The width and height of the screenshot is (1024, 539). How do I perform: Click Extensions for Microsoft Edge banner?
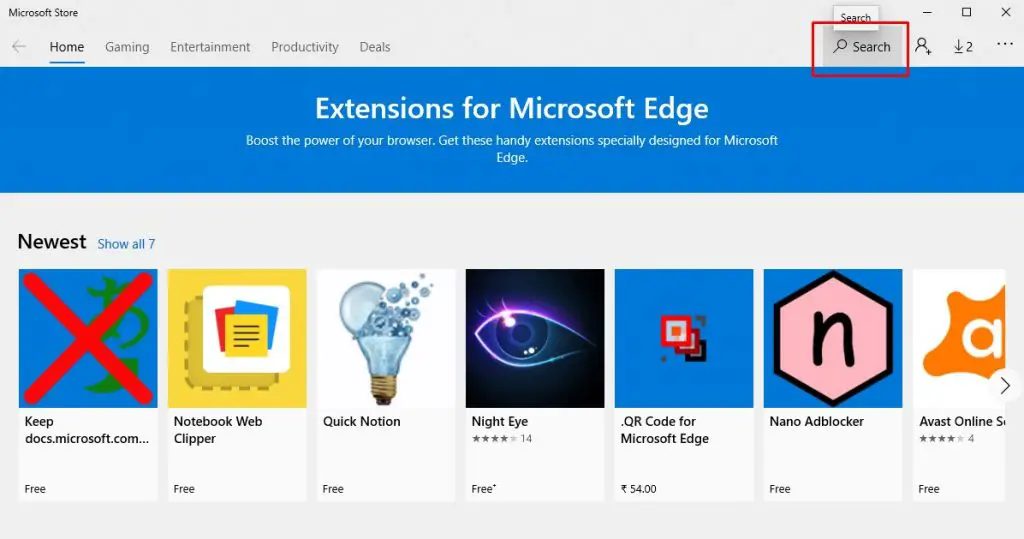pos(512,129)
